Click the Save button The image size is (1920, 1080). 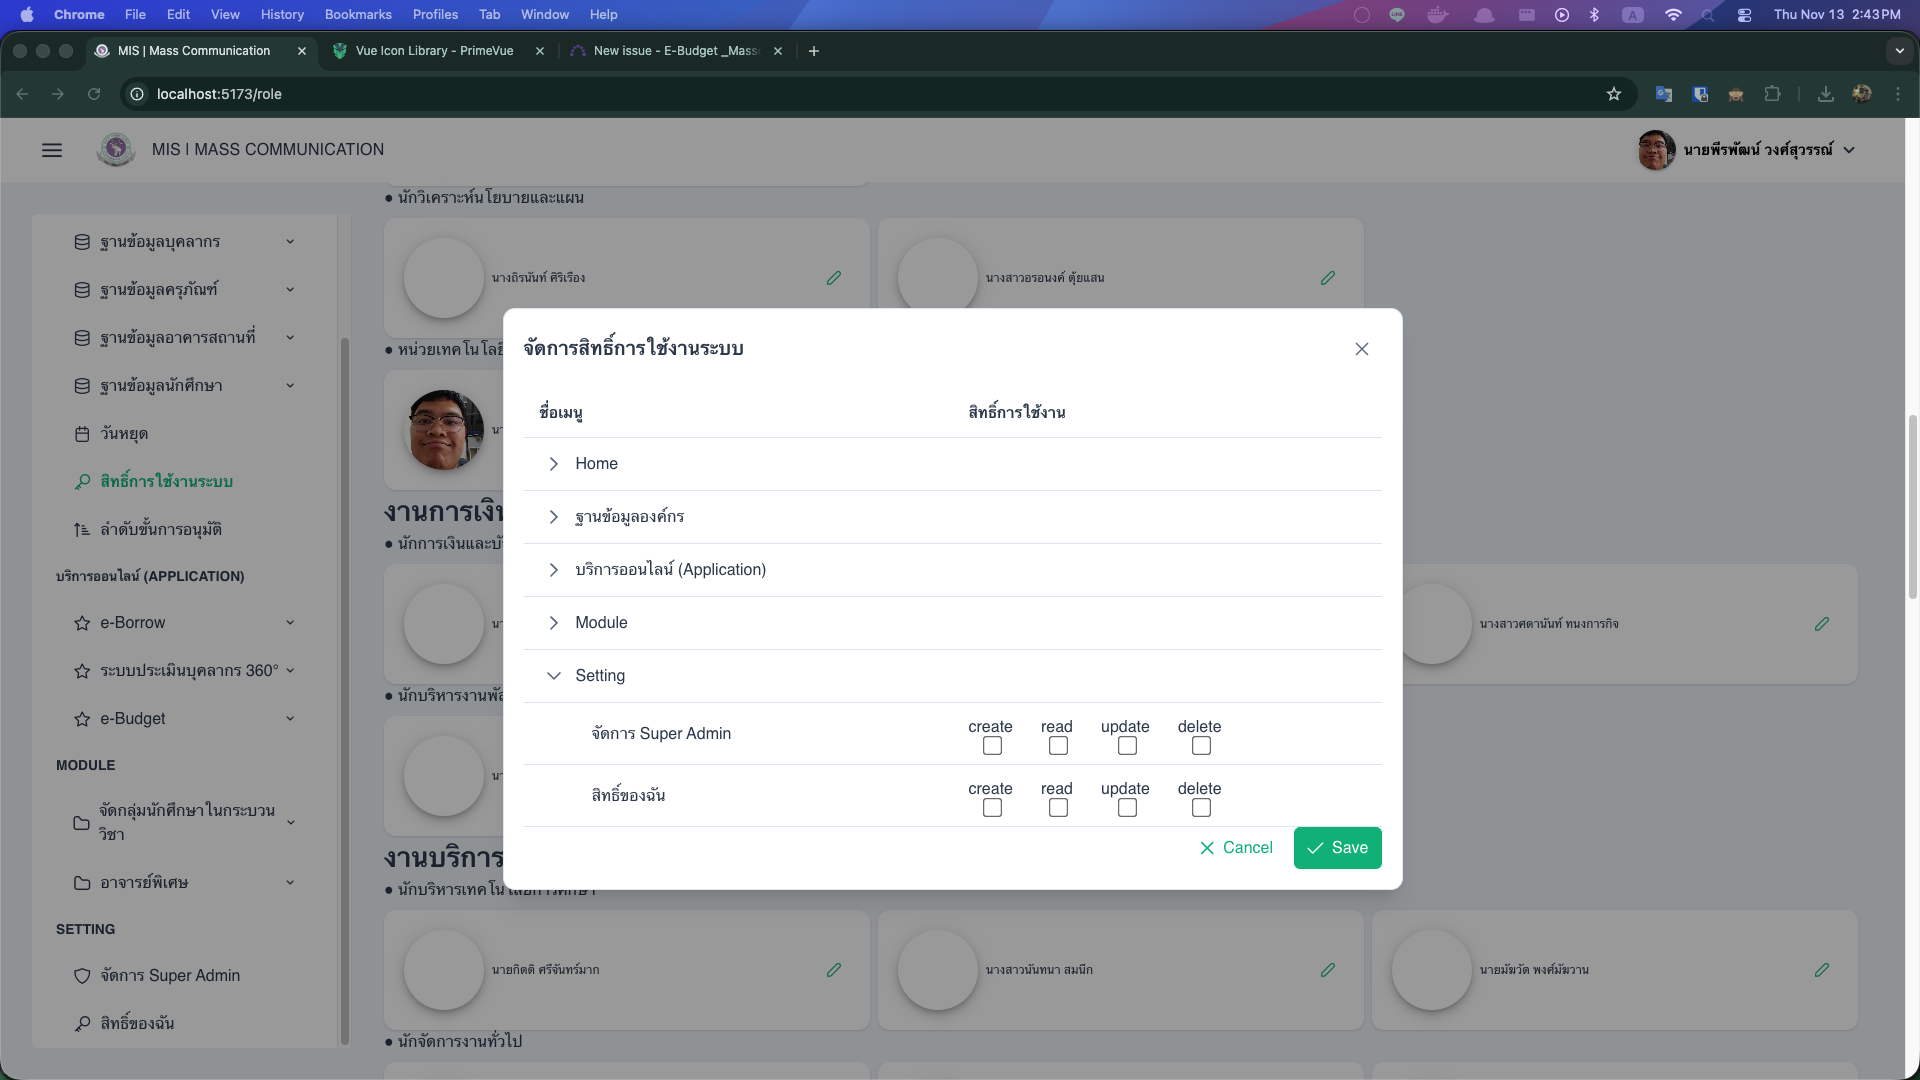(x=1337, y=848)
